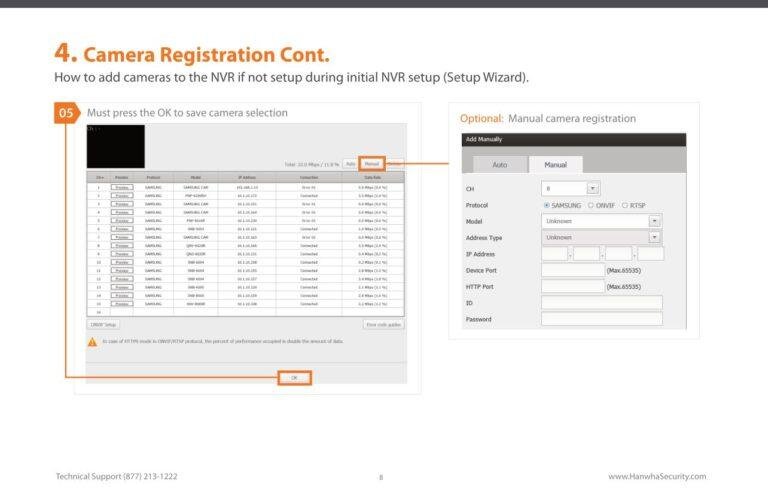The image size is (768, 497).
Task: Click the button at lower right of camera table
Action: (x=384, y=325)
